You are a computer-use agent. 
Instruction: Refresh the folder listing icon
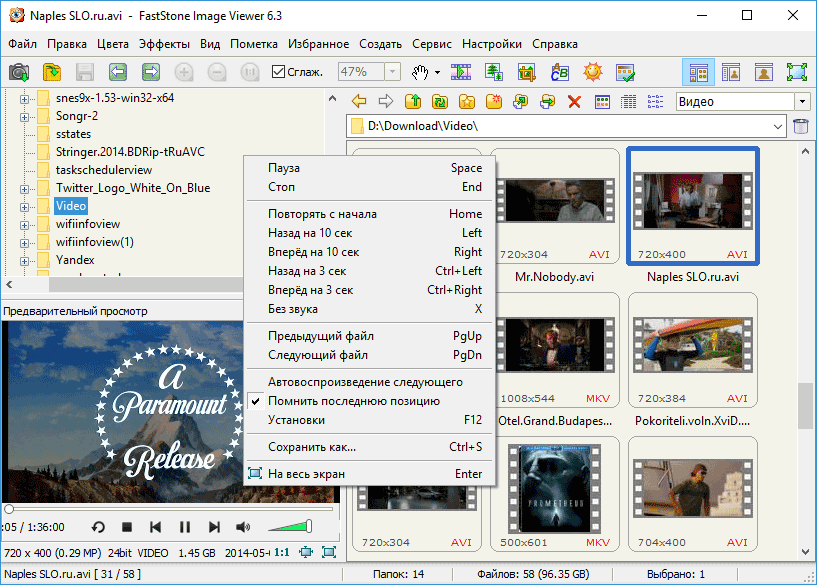tap(440, 101)
